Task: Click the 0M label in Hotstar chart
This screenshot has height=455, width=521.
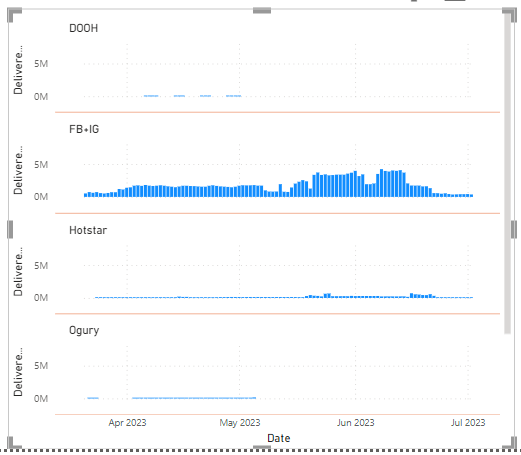Action: coord(41,297)
